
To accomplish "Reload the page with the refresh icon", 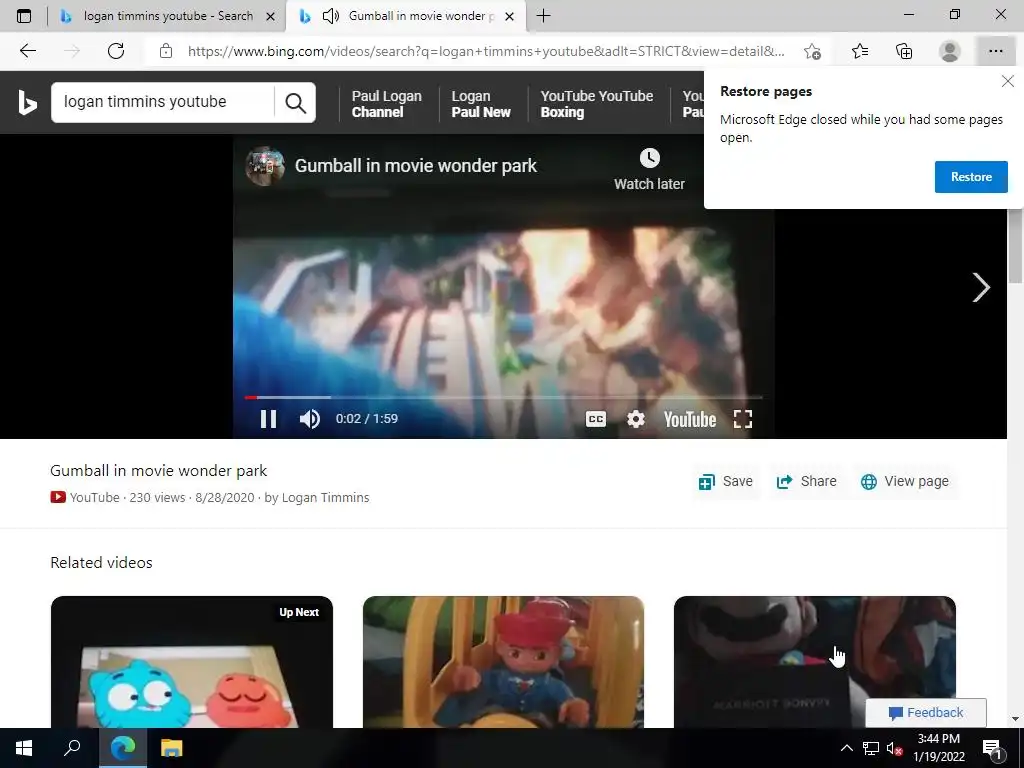I will (116, 51).
